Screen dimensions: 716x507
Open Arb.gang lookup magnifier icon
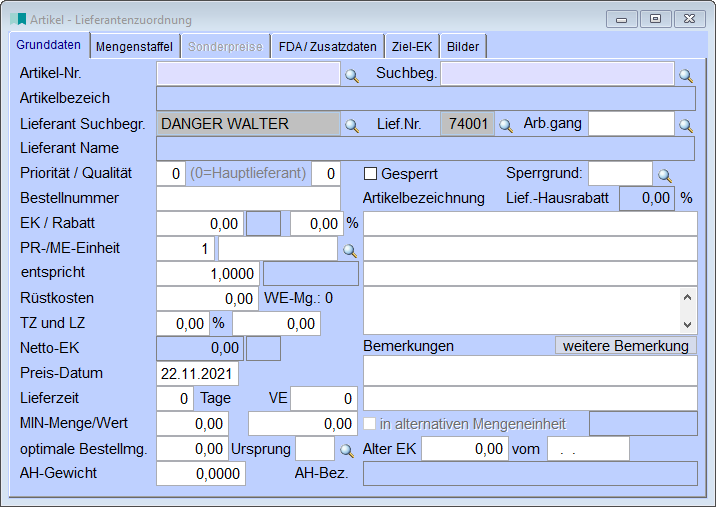click(686, 125)
